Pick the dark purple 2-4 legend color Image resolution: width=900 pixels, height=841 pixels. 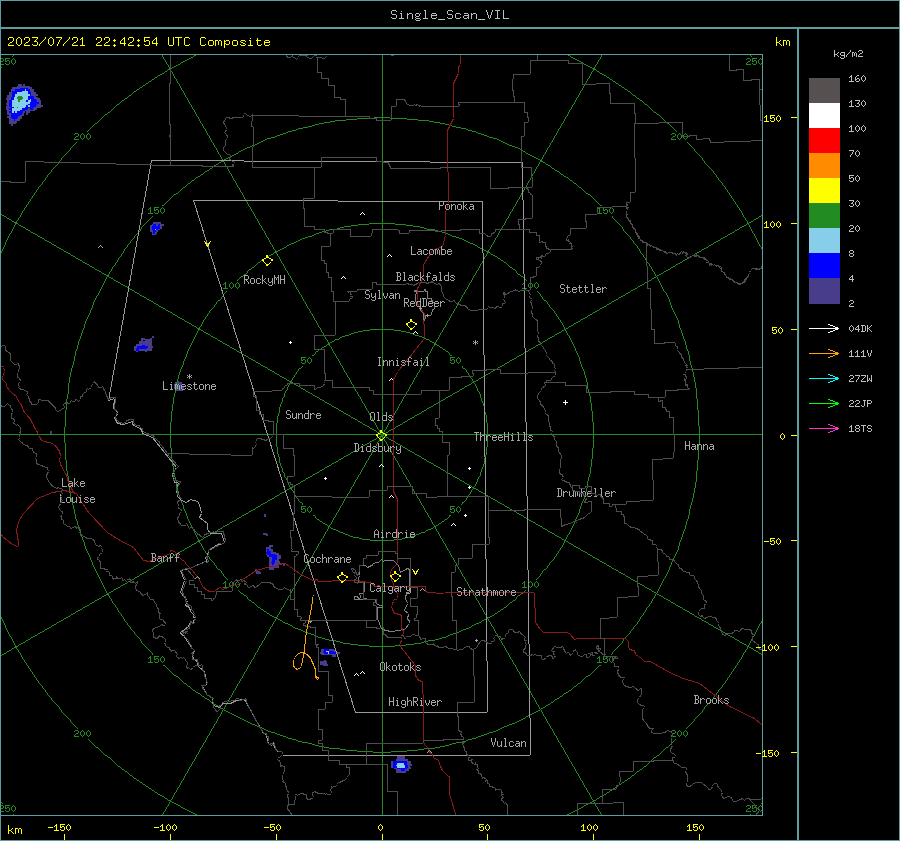824,290
